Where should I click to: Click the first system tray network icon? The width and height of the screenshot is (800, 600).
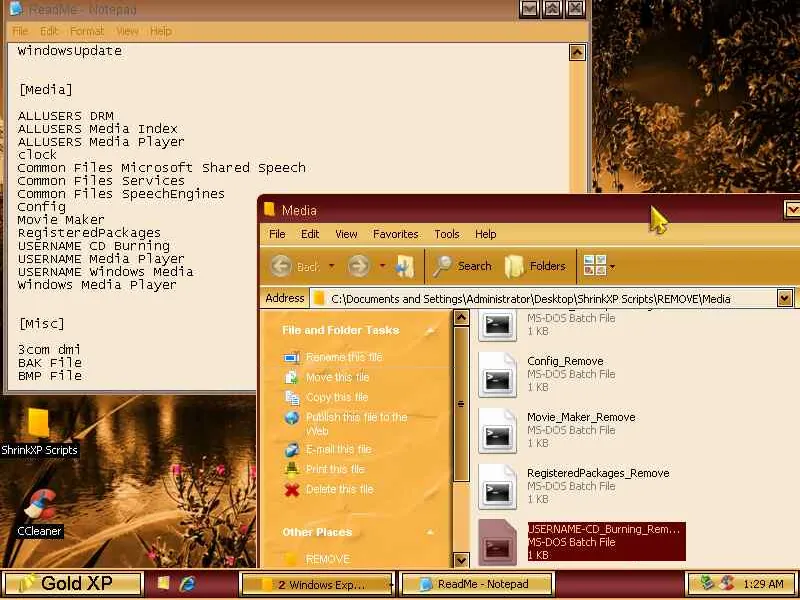pyautogui.click(x=706, y=583)
